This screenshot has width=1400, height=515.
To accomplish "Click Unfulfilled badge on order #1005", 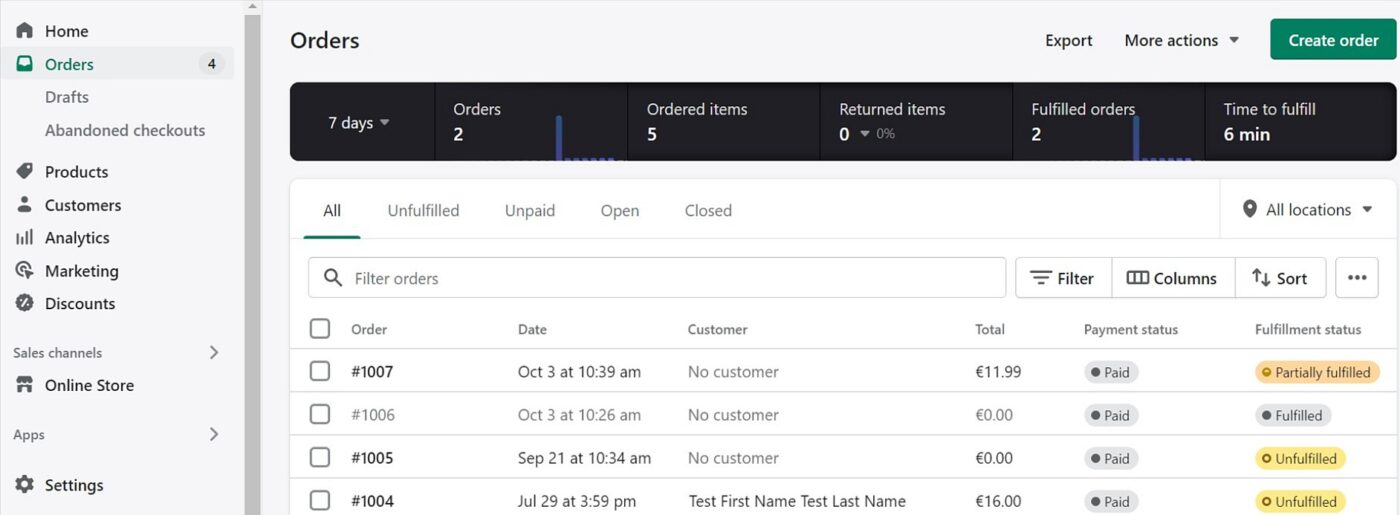I will [1300, 459].
